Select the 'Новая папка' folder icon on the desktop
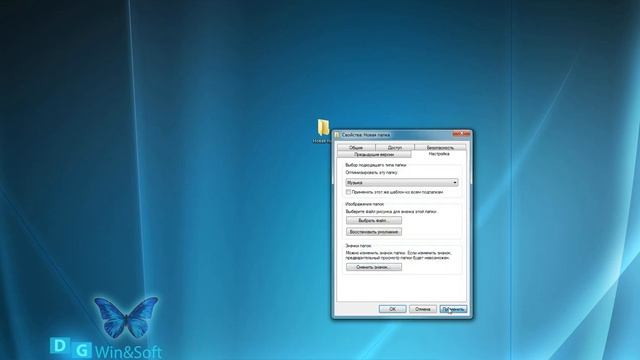This screenshot has height=360, width=640. click(x=323, y=128)
